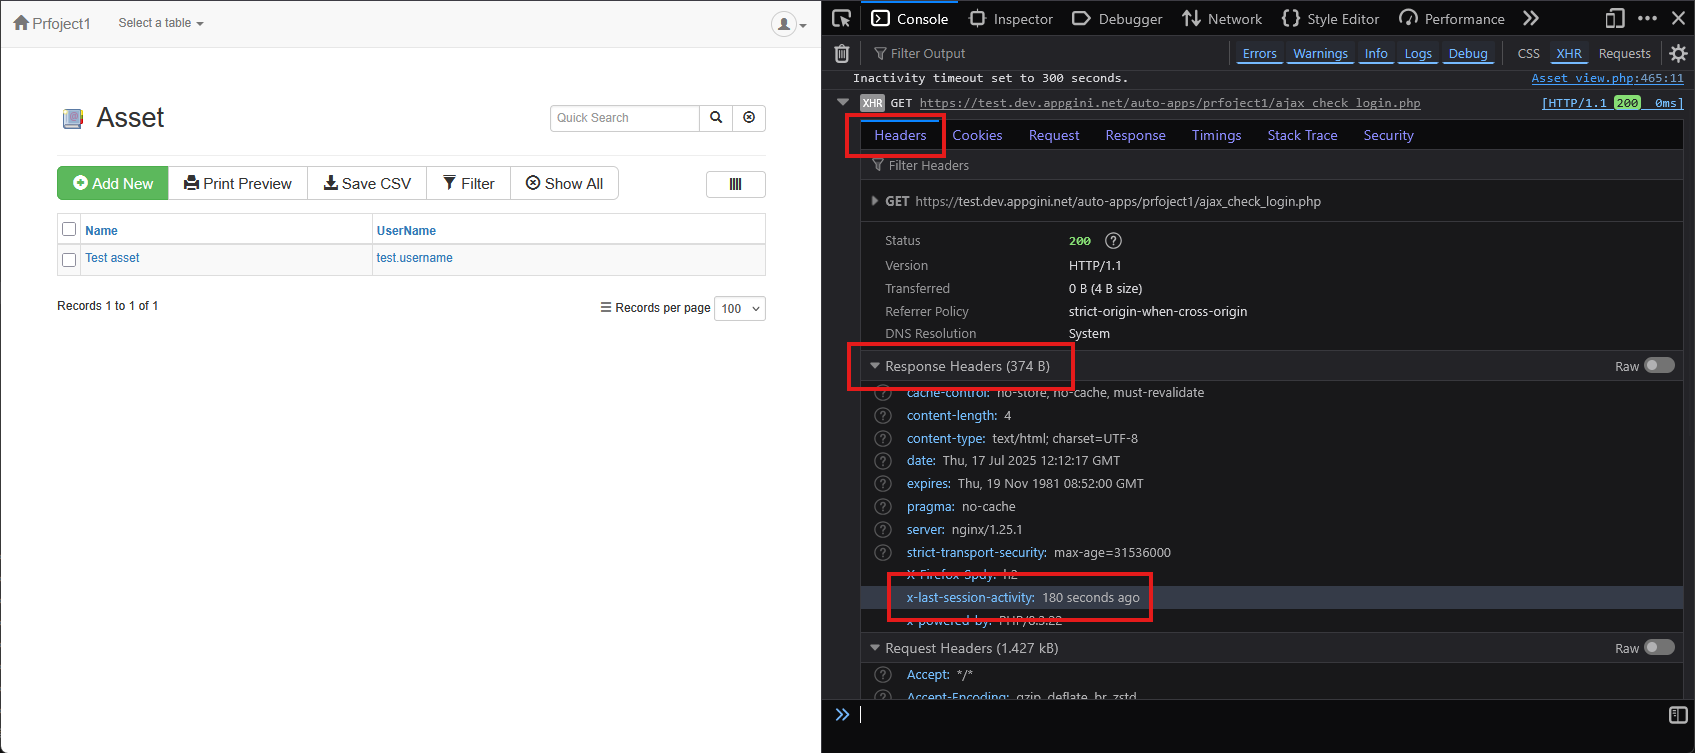Switch console to multi-line editor mode icon

coord(1678,714)
